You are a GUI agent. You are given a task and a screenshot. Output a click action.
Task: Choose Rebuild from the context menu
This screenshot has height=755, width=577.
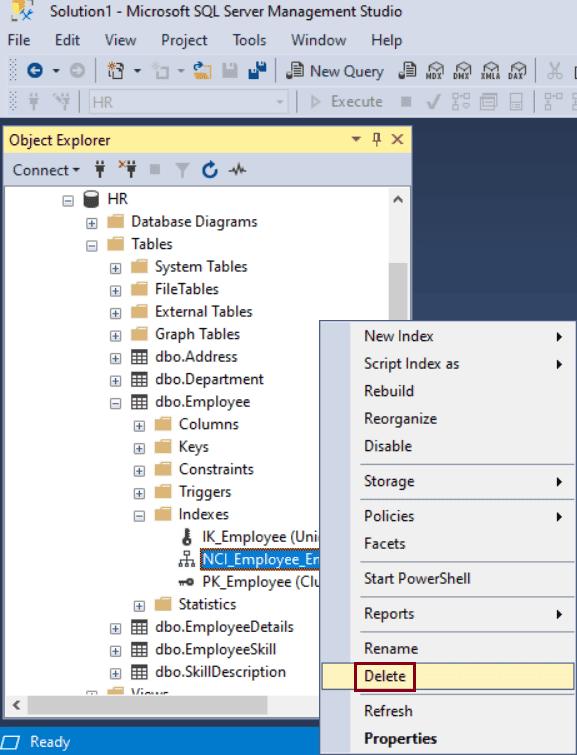coord(448,391)
